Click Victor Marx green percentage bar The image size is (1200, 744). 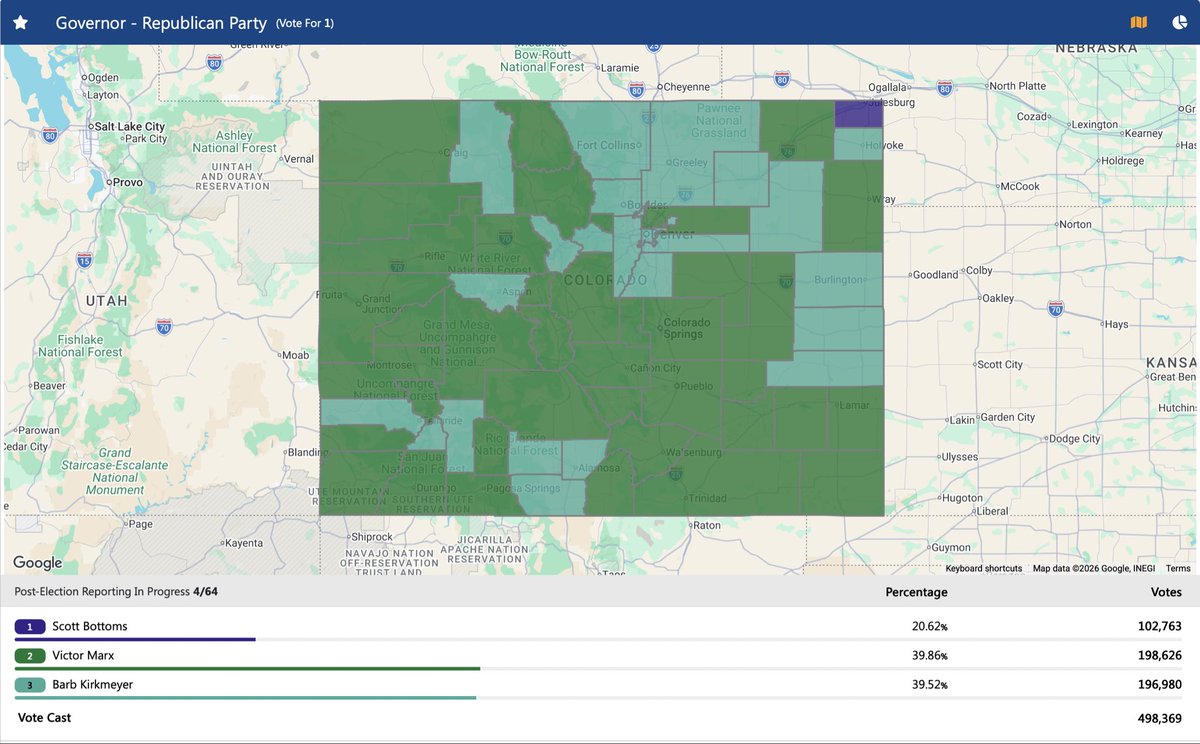tap(247, 668)
